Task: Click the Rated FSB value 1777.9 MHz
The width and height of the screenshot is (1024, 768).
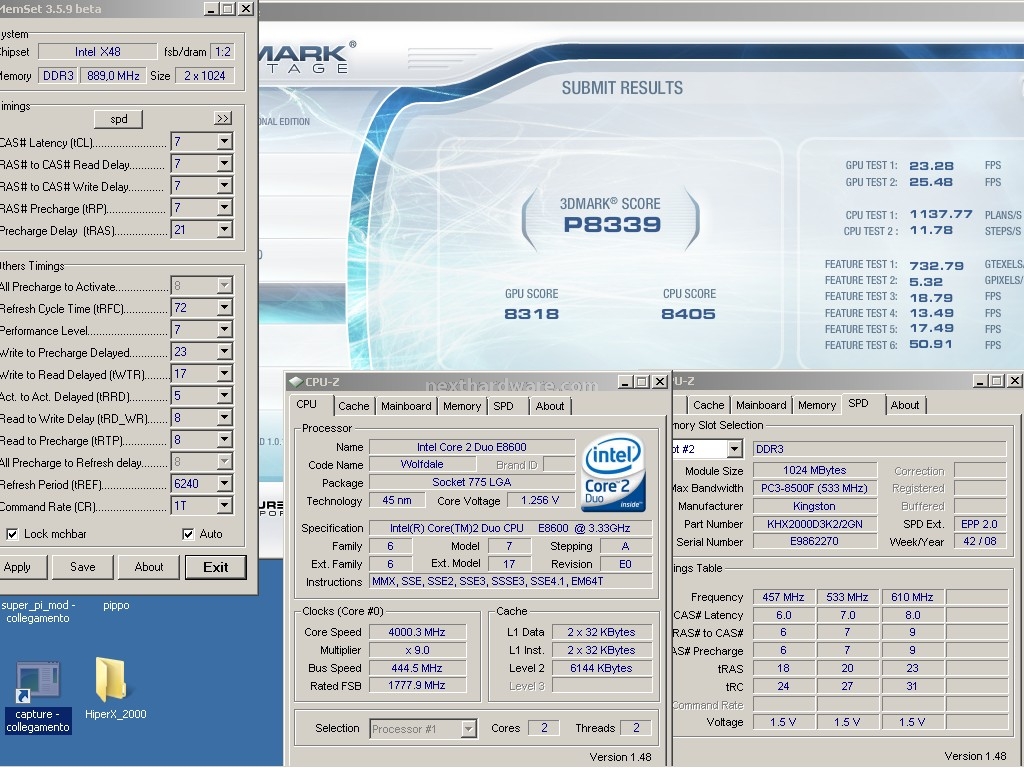Action: [417, 686]
